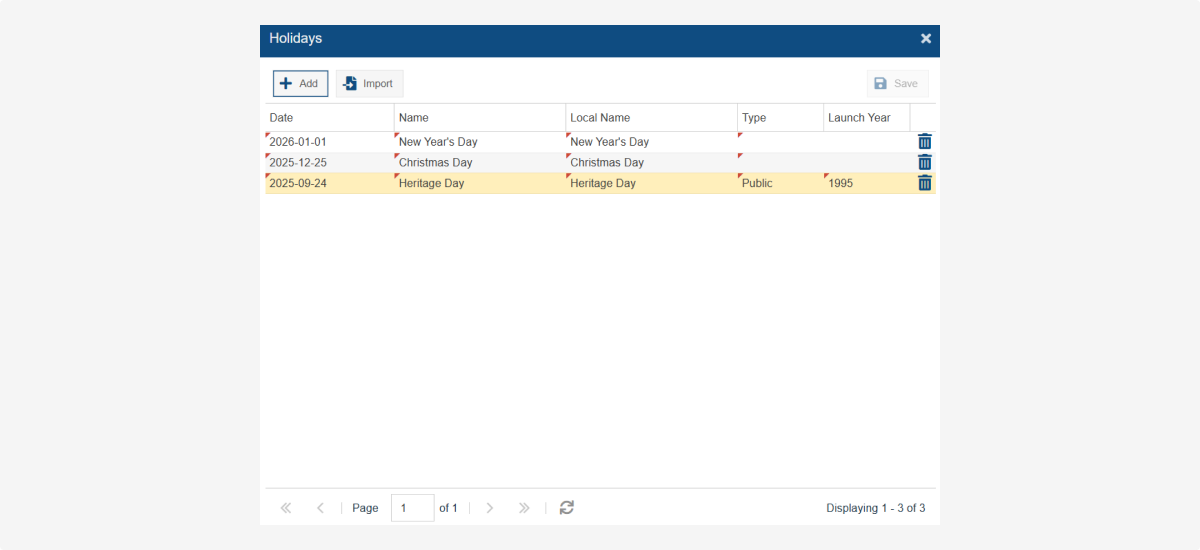
Task: Refresh the holidays grid
Action: coord(566,508)
